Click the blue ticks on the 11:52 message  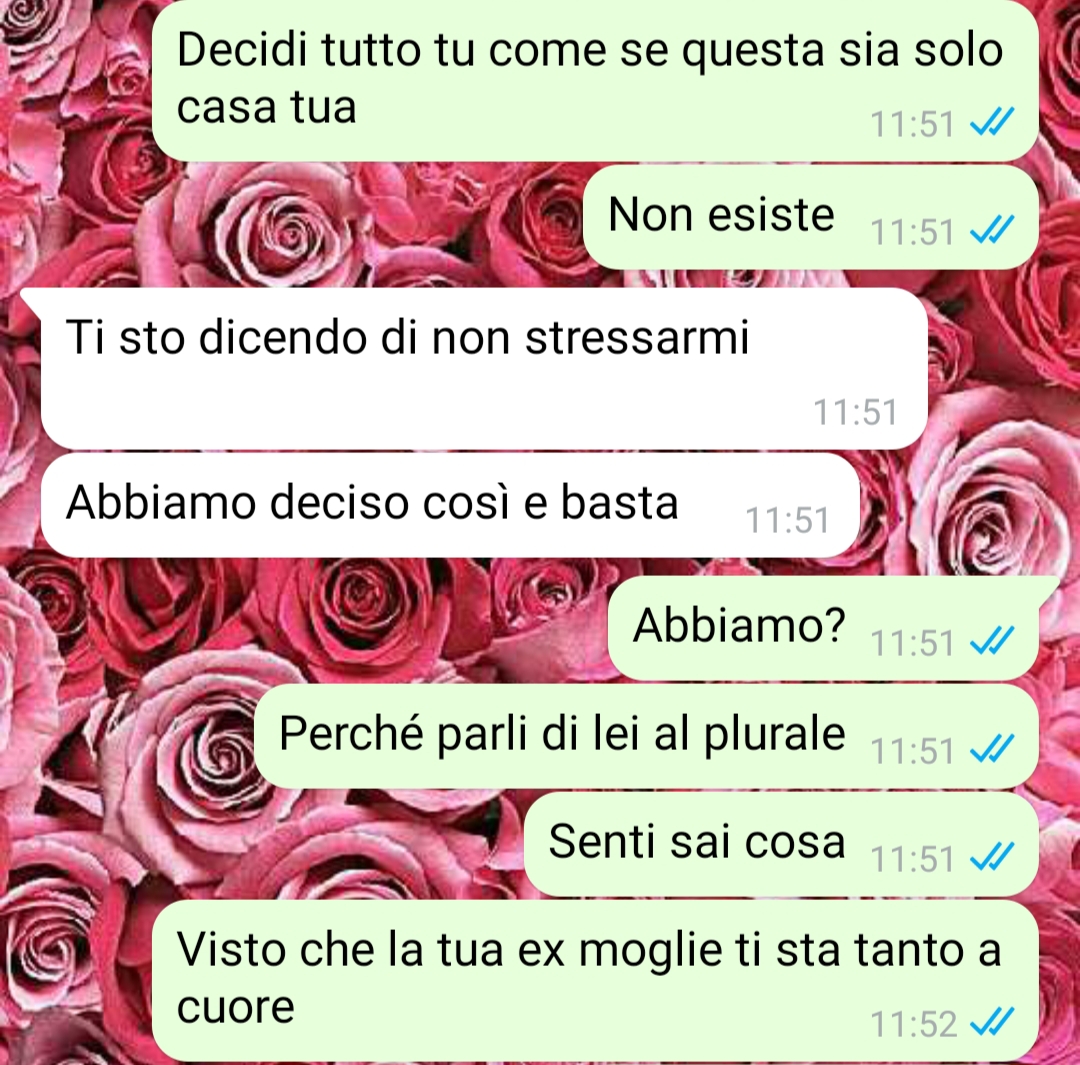click(x=992, y=1022)
